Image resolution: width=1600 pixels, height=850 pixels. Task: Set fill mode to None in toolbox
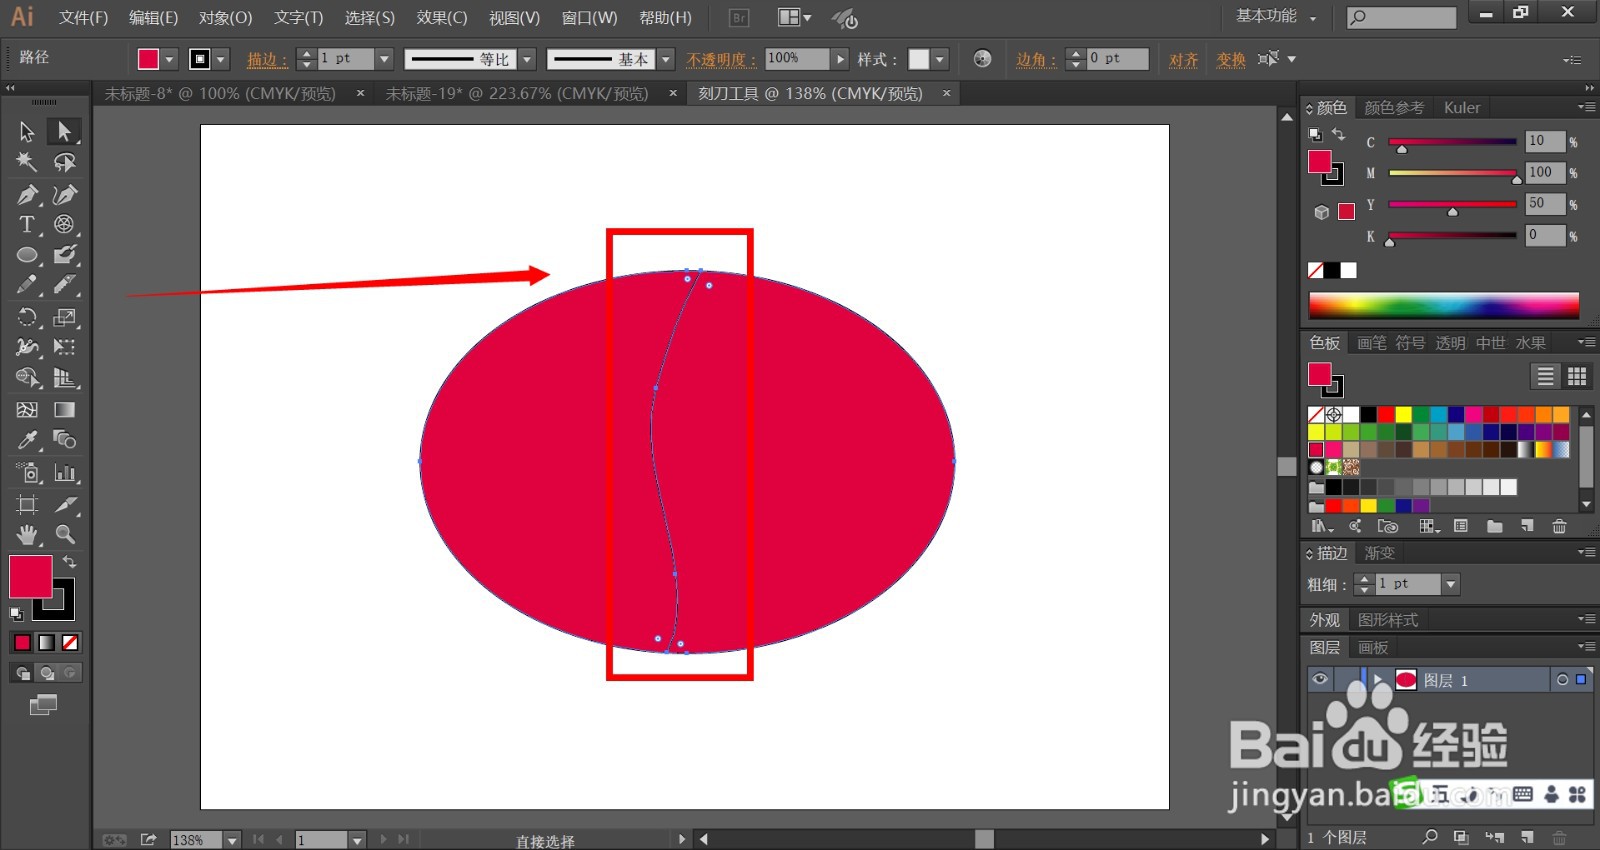(70, 642)
